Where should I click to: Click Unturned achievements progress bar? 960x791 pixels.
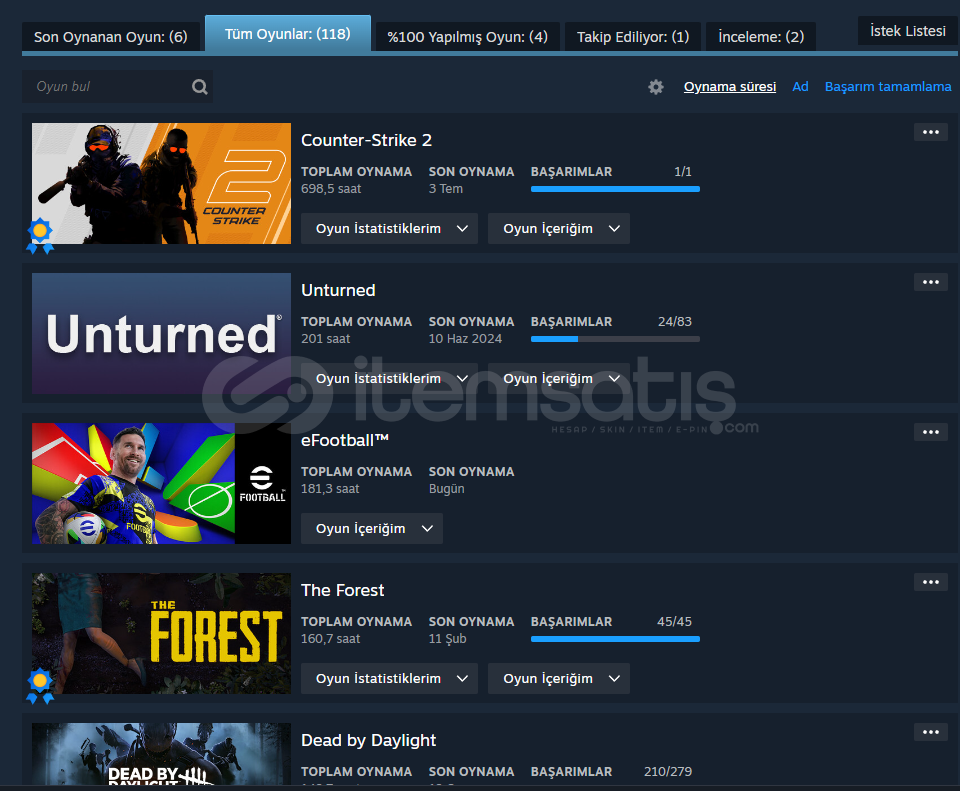click(x=615, y=339)
